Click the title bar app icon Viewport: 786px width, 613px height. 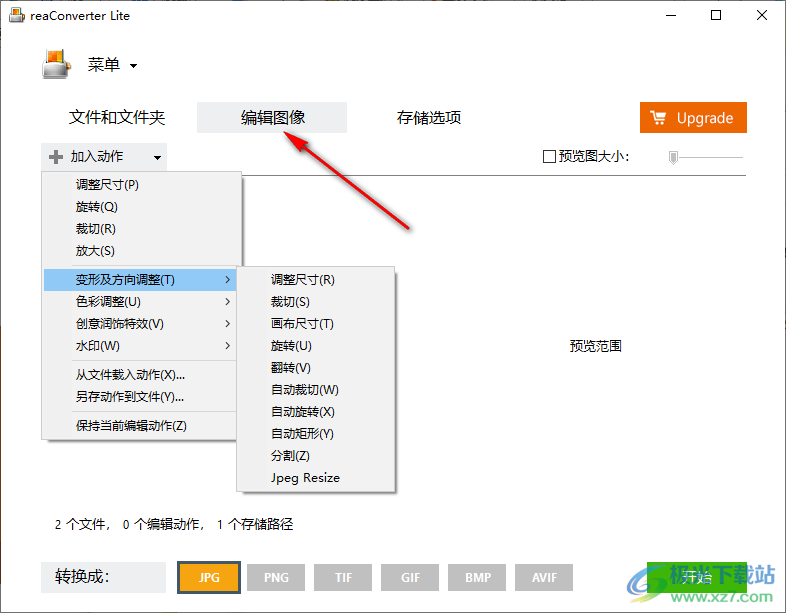17,16
